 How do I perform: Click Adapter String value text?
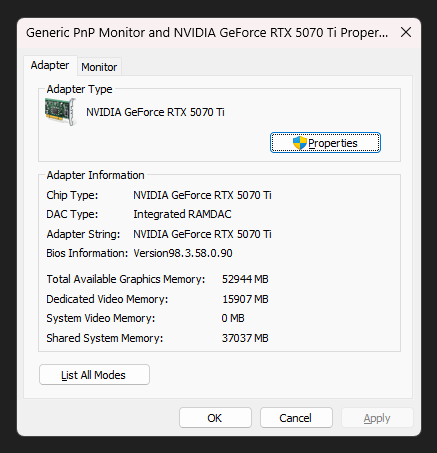coord(202,234)
